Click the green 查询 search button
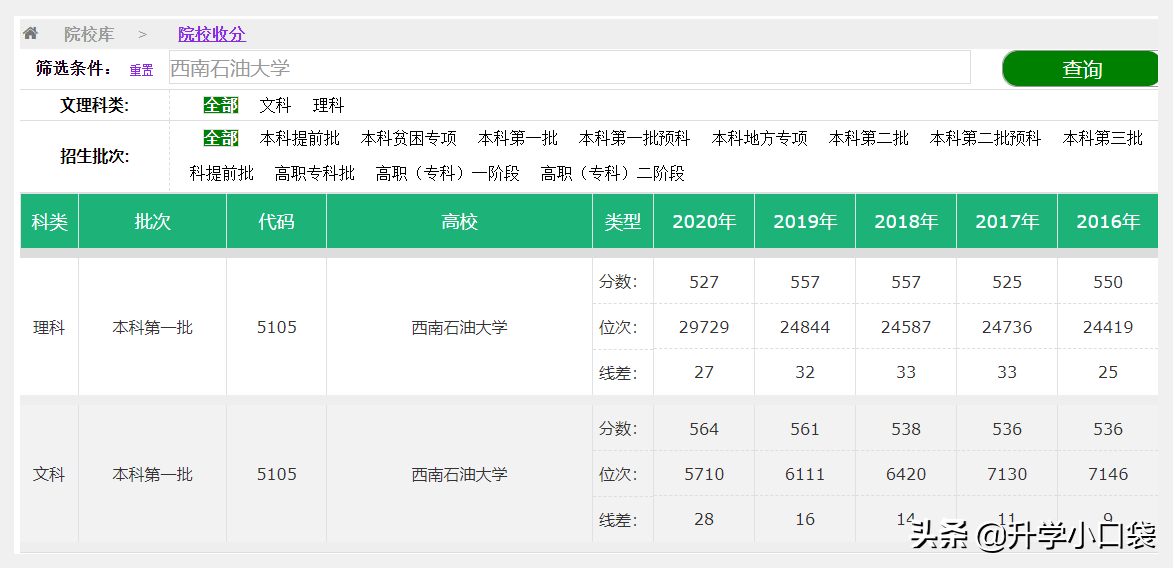 pos(1082,69)
